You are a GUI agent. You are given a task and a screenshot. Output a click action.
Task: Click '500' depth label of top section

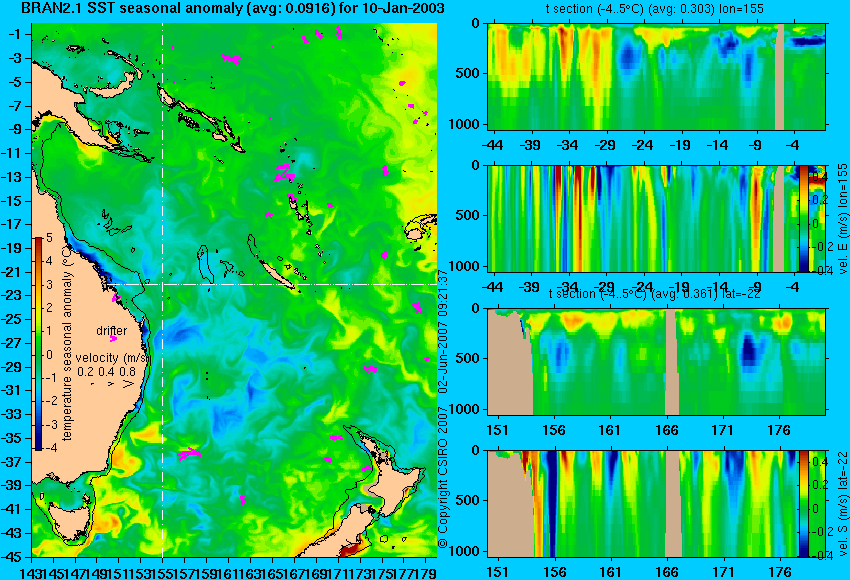tap(468, 73)
